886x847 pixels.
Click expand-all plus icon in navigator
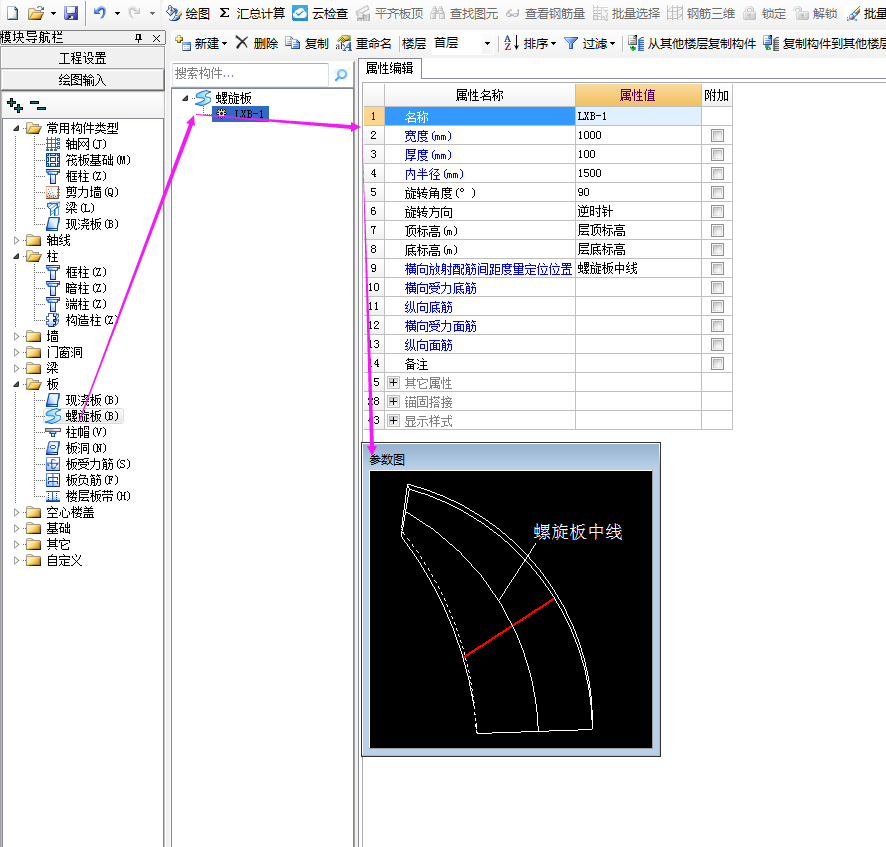(x=15, y=105)
